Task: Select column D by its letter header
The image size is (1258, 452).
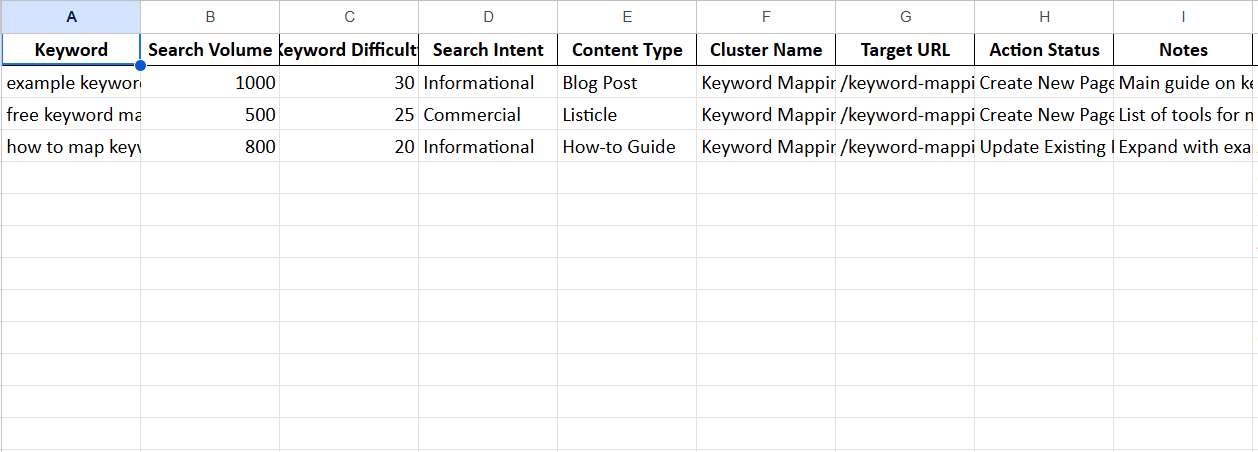Action: pos(488,17)
